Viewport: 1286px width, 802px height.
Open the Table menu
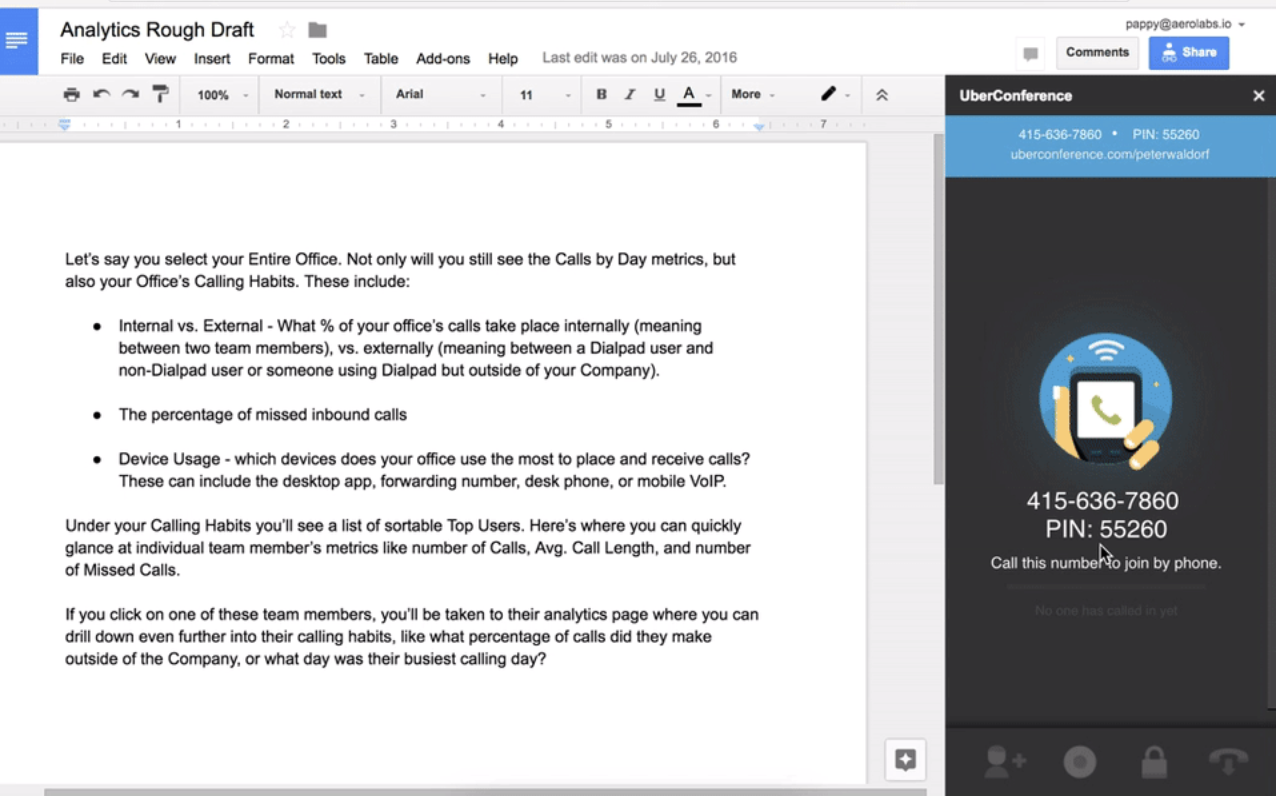381,59
